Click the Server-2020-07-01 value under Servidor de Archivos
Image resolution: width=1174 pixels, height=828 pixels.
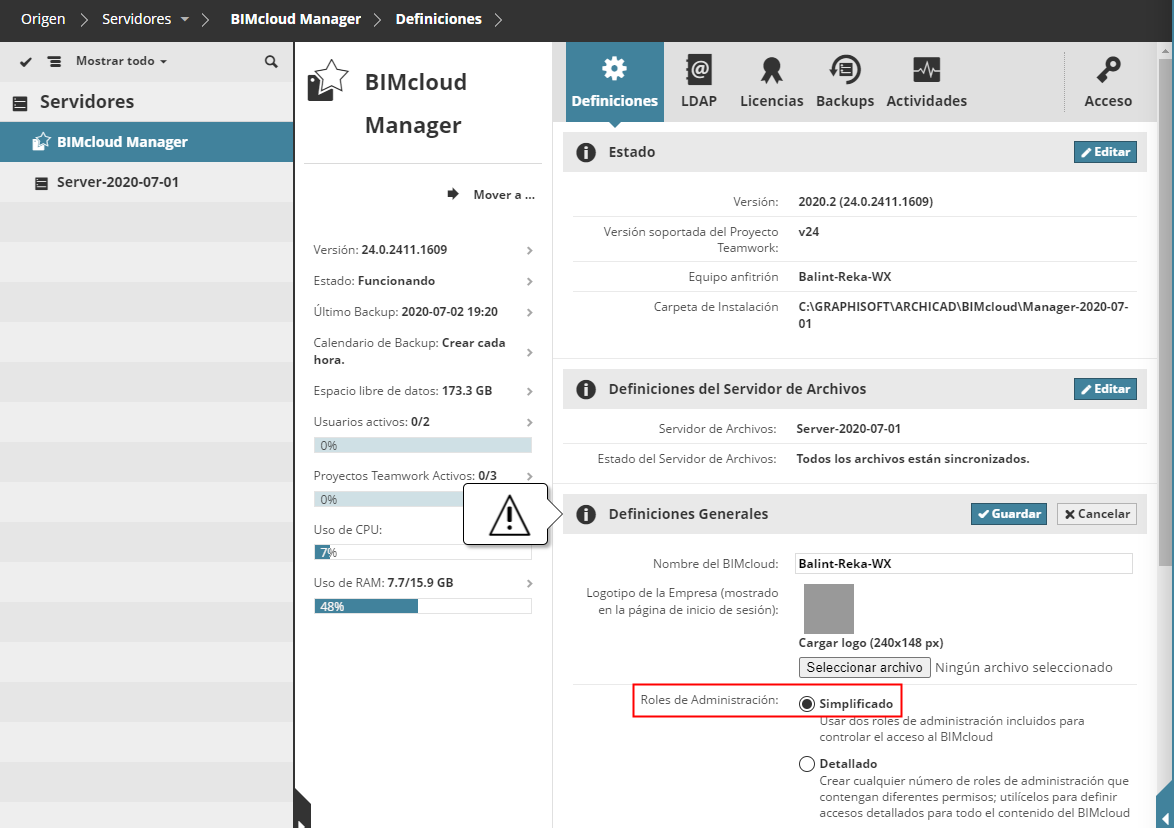pos(848,429)
